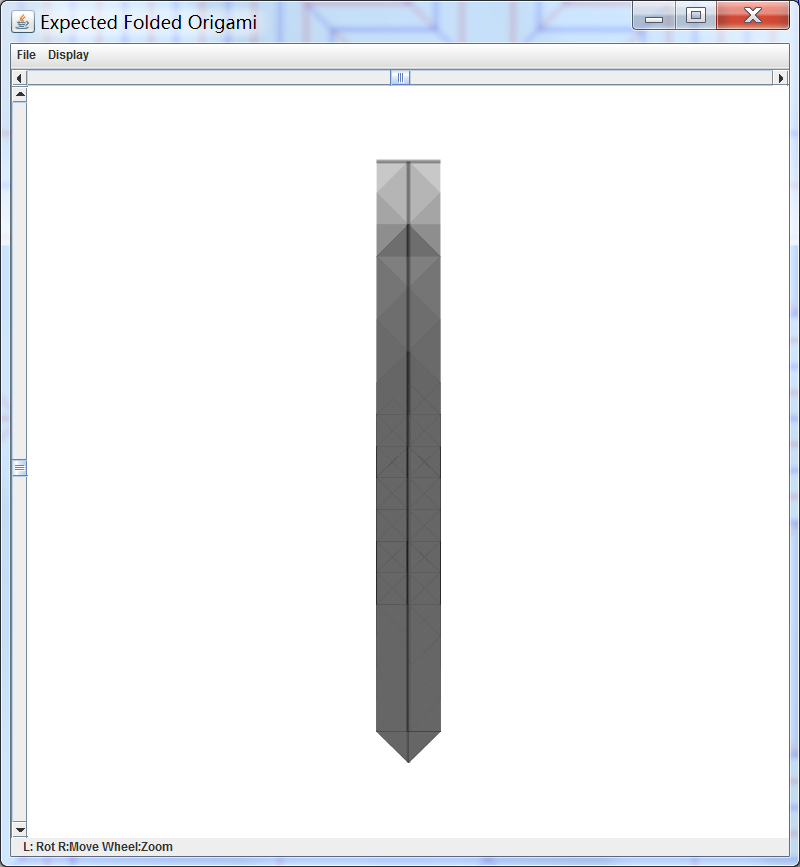Click the folded origami model preview
The height and width of the screenshot is (867, 800).
(409, 461)
